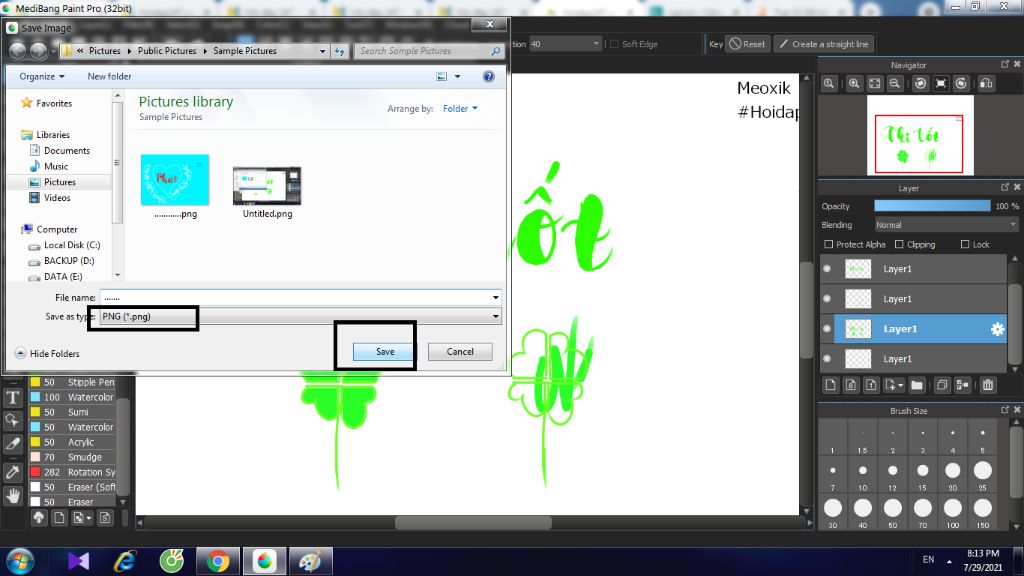Fit canvas to window in the Navigator
Screen dimensions: 1024x576
874,84
